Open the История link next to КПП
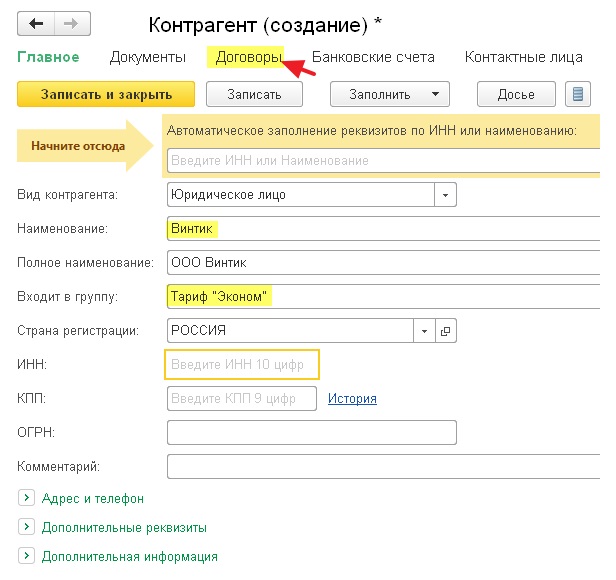The height and width of the screenshot is (580, 616). tap(352, 398)
